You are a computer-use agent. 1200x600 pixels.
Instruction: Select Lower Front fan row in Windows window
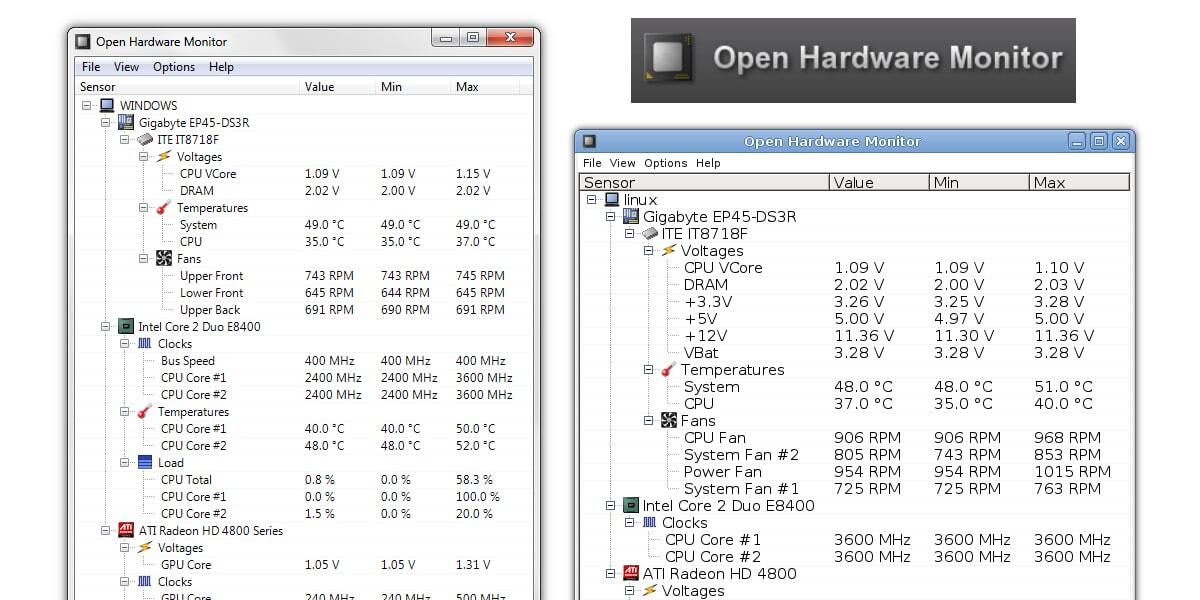click(304, 293)
